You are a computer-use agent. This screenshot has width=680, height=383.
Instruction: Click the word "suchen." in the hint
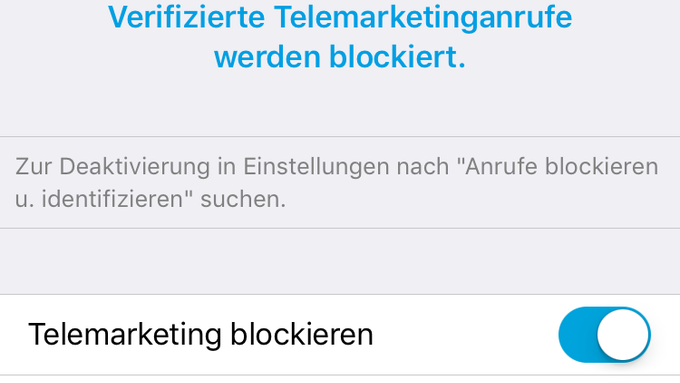point(243,200)
